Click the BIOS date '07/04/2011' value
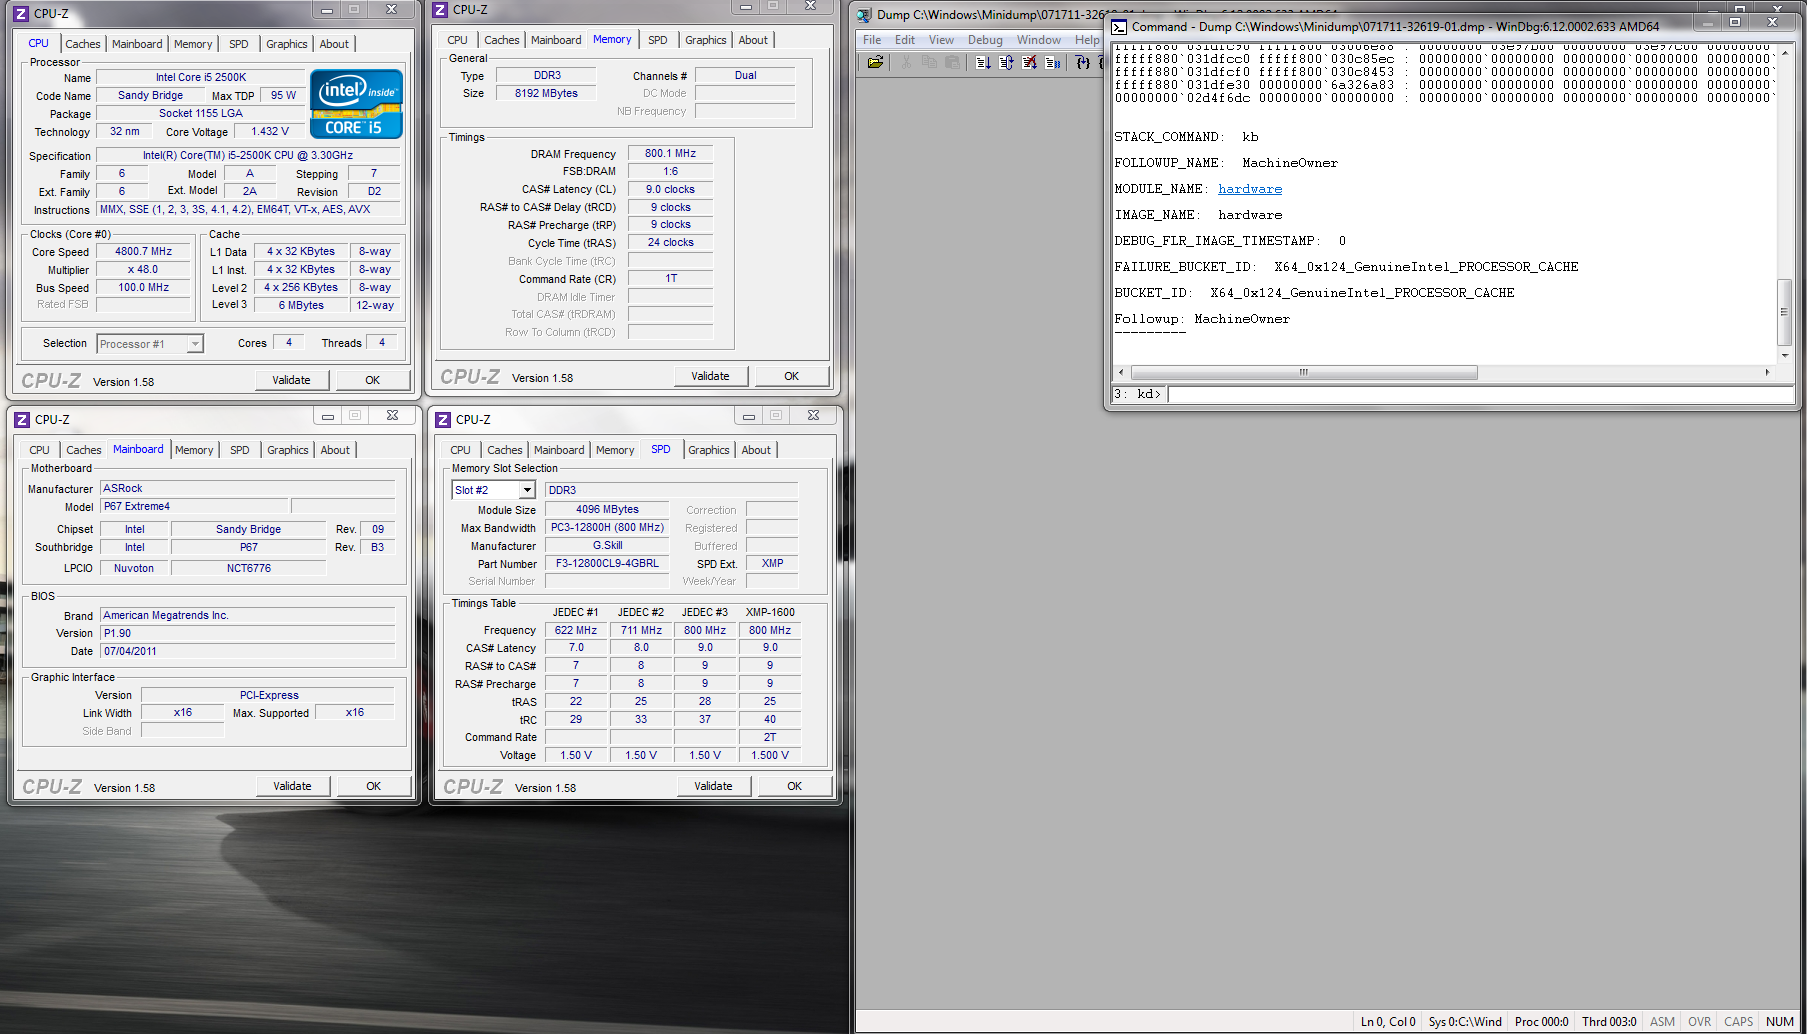 coord(248,651)
